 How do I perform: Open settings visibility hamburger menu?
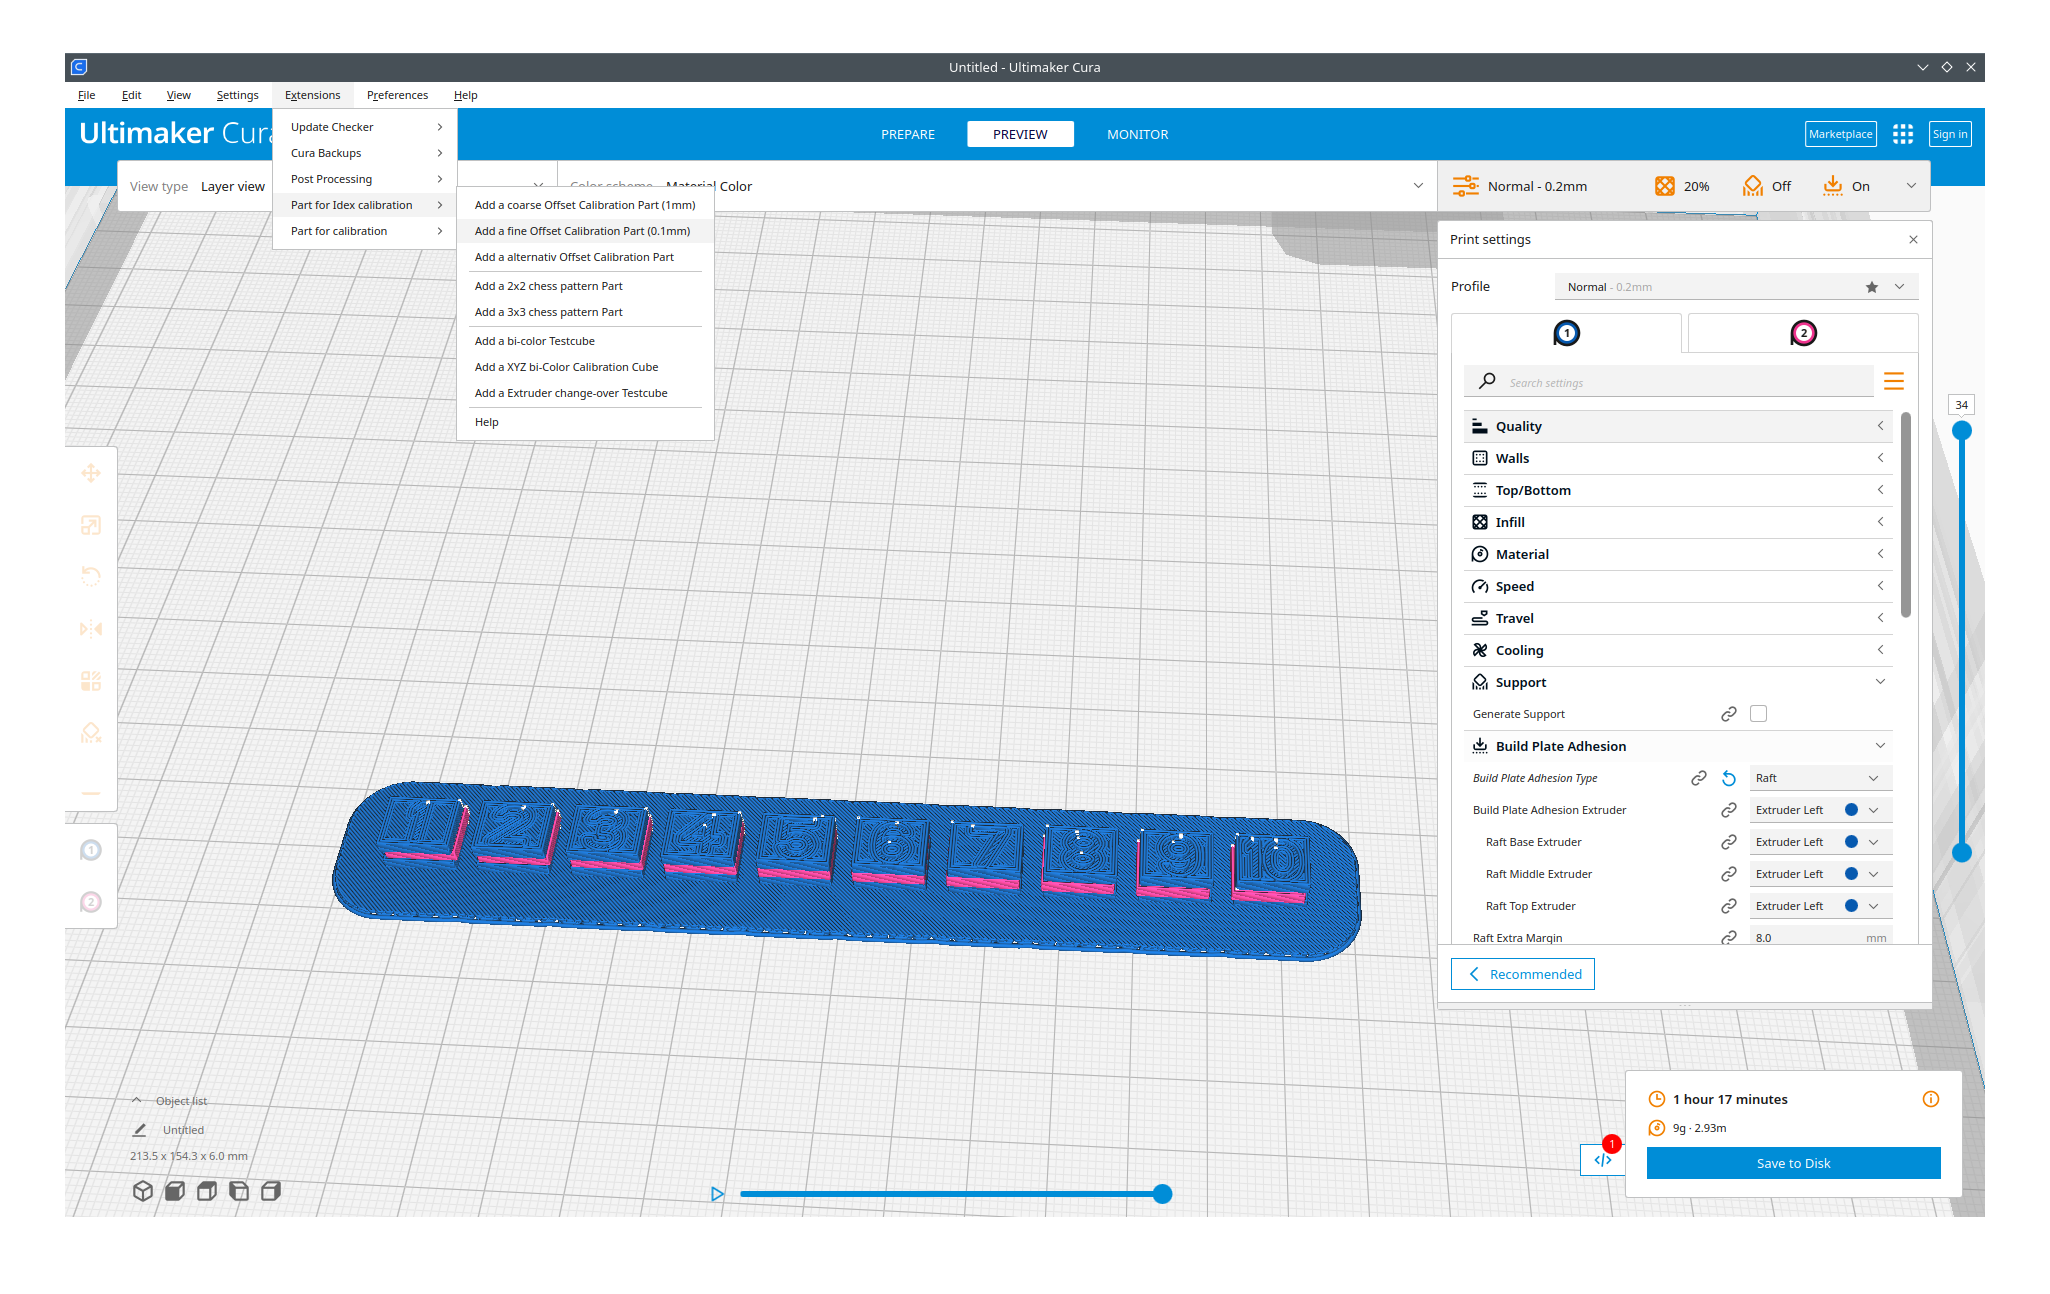pyautogui.click(x=1894, y=382)
